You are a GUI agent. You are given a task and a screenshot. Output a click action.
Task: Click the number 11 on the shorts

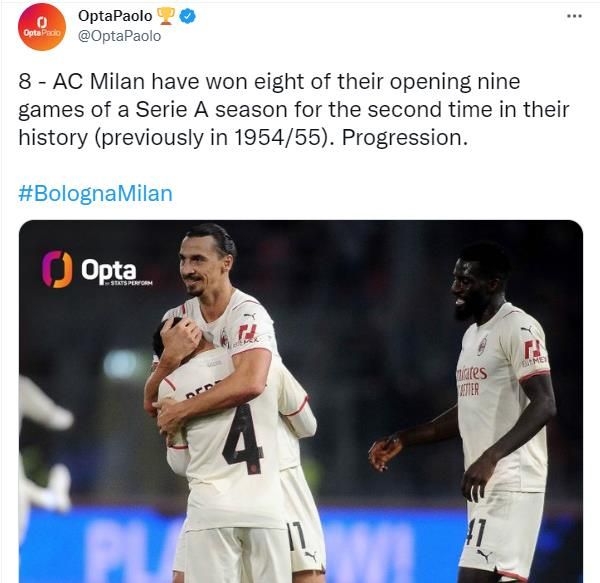pyautogui.click(x=297, y=535)
